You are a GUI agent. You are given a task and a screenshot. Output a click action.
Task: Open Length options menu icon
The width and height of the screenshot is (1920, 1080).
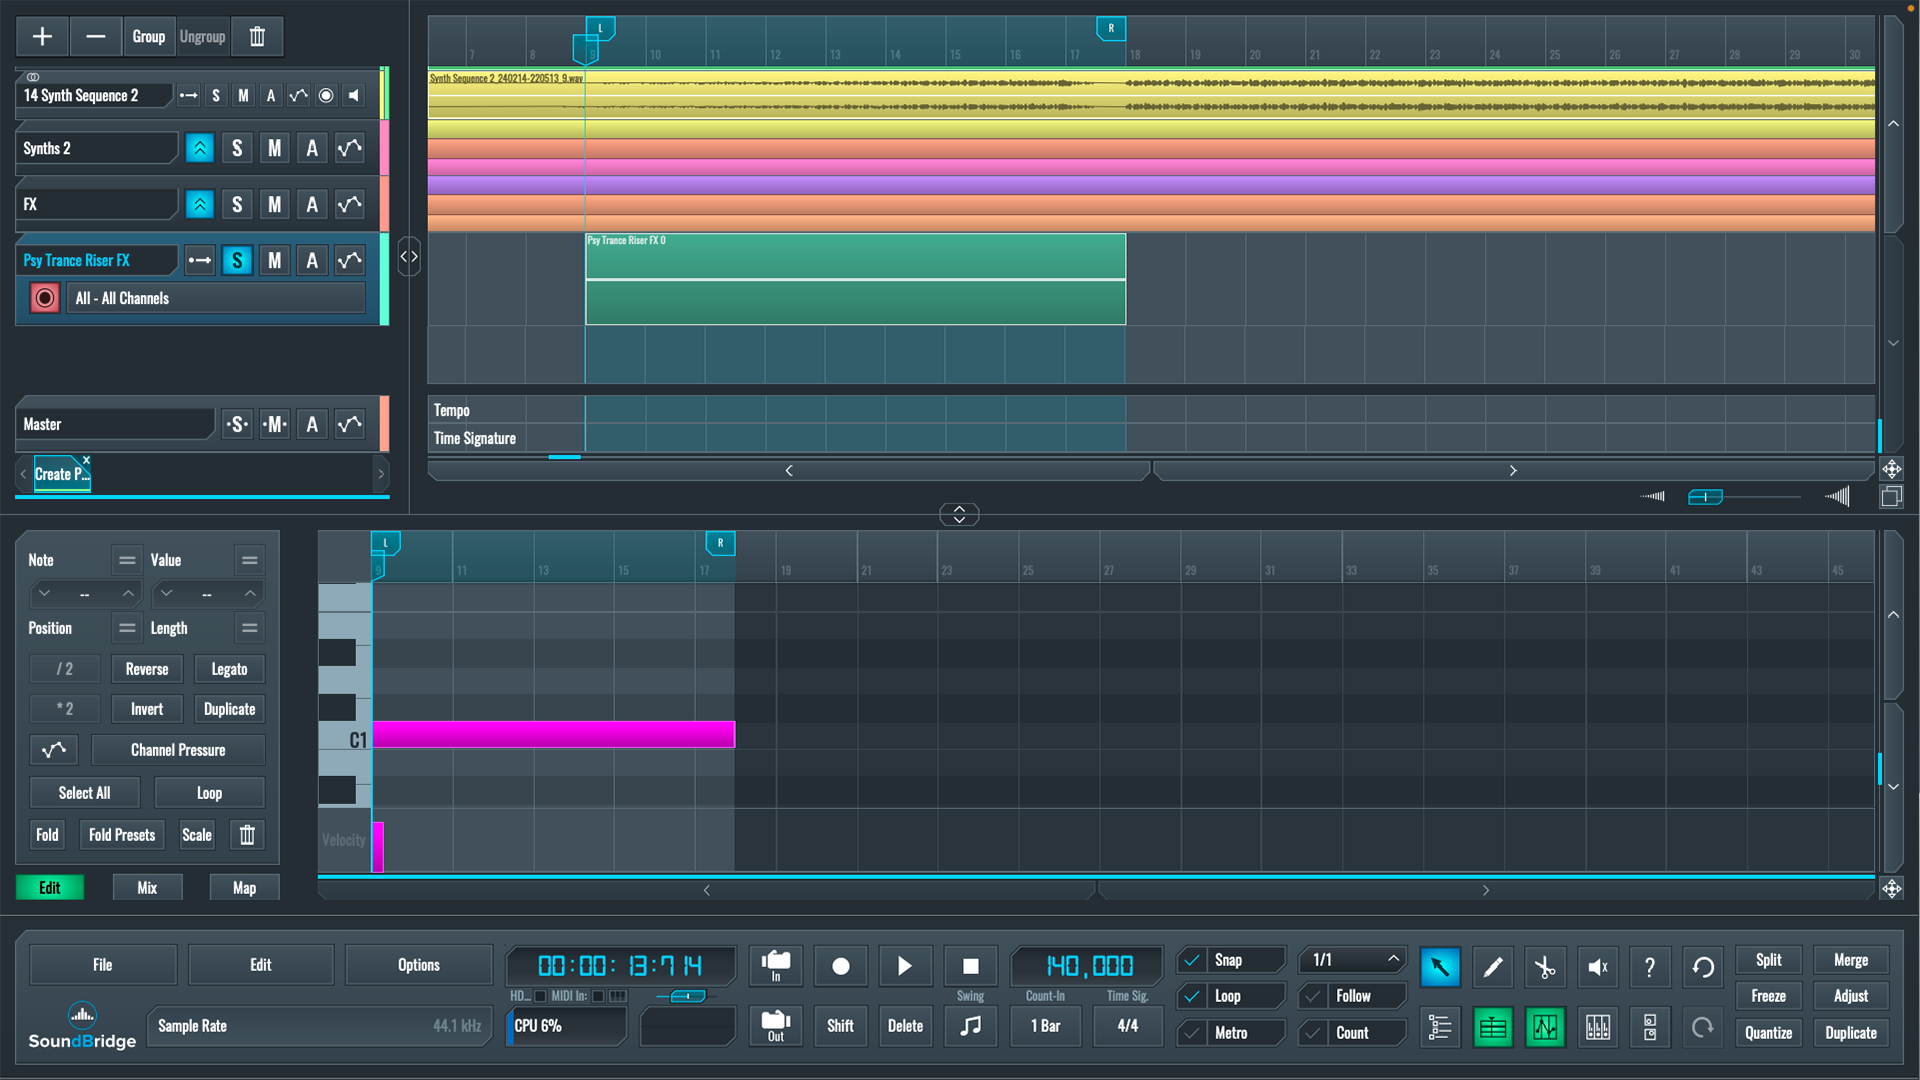[250, 628]
